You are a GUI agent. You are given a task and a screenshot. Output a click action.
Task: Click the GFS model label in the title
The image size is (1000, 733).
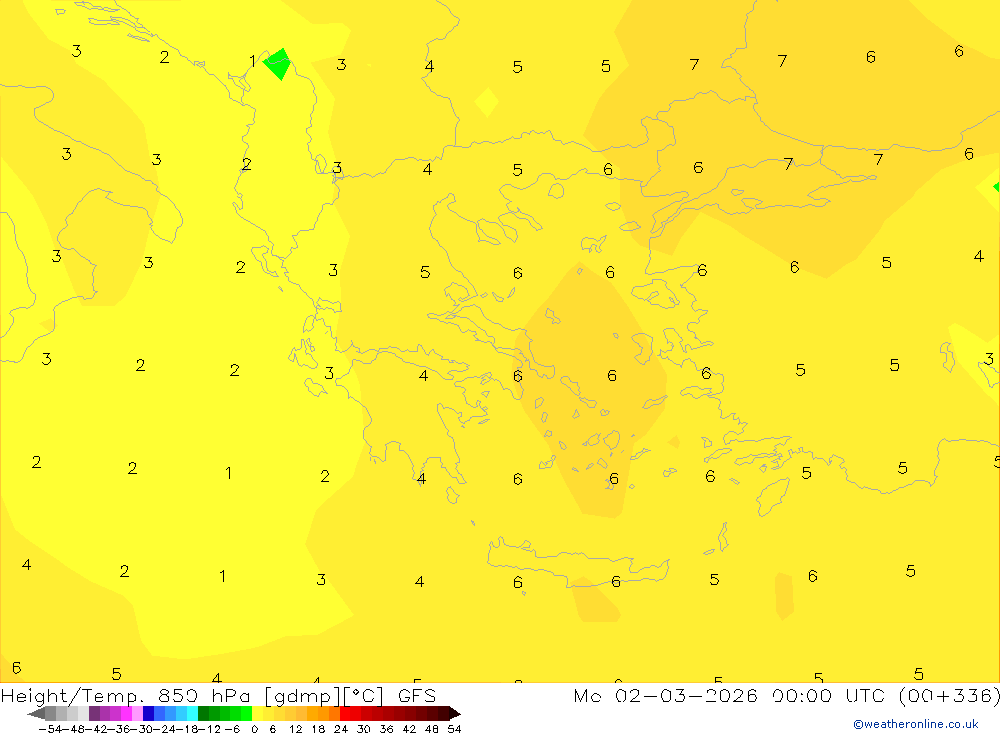click(417, 696)
